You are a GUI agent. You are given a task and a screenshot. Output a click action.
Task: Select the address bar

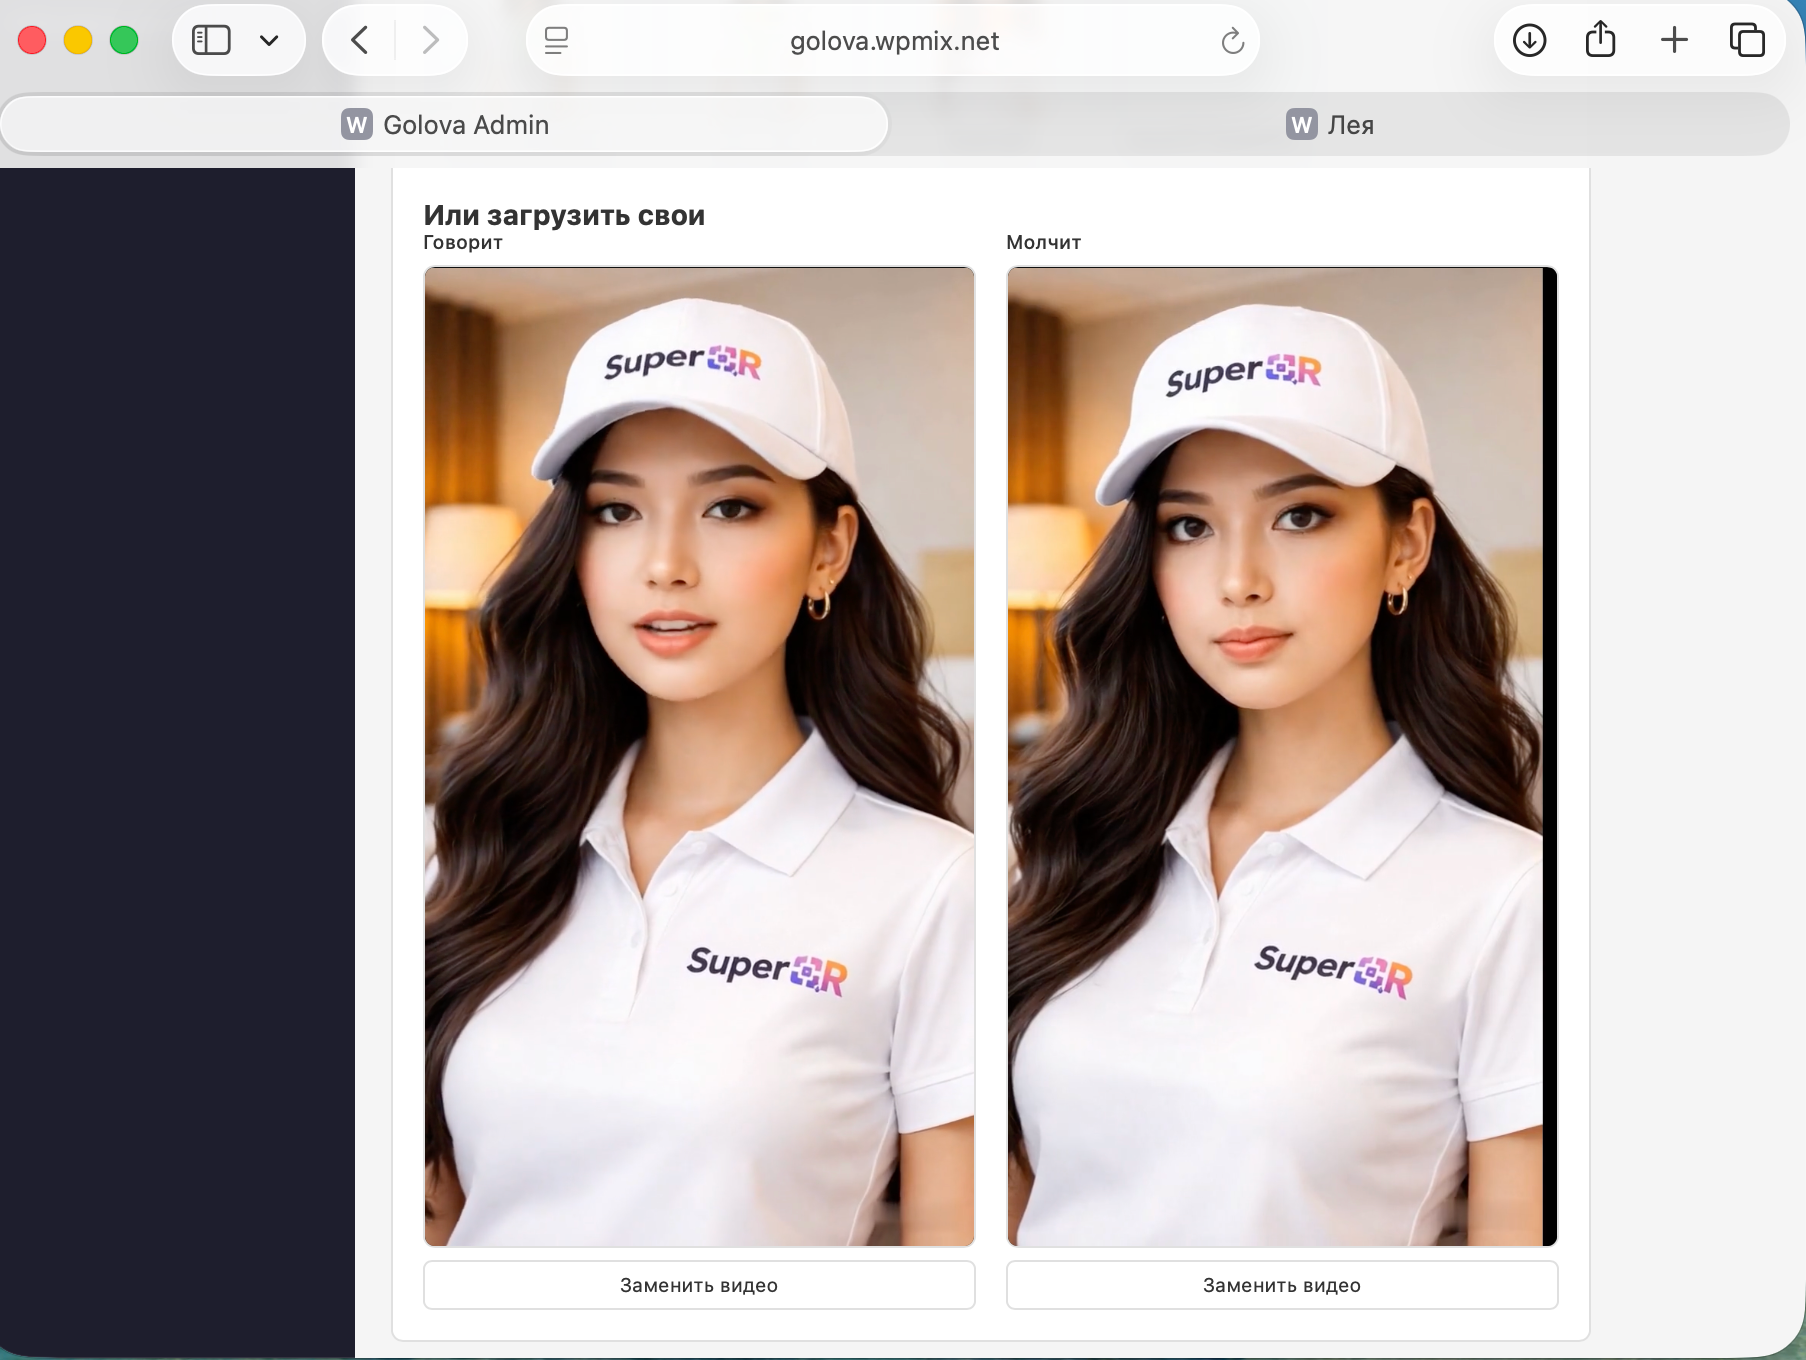point(893,41)
